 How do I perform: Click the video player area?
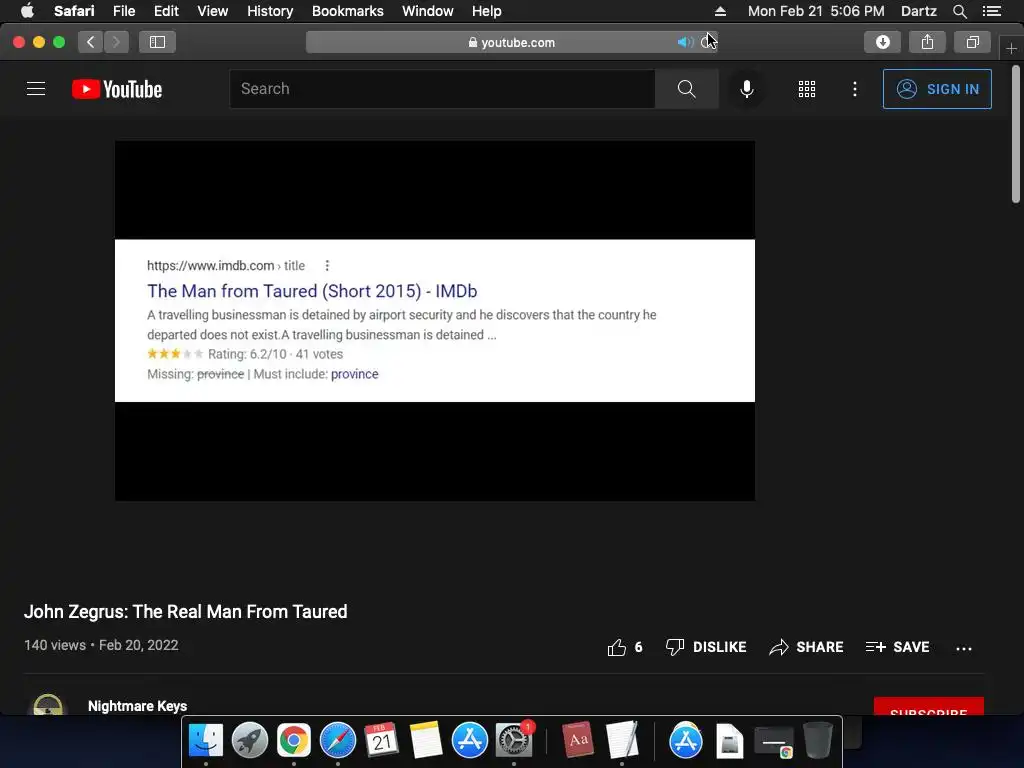[x=435, y=321]
